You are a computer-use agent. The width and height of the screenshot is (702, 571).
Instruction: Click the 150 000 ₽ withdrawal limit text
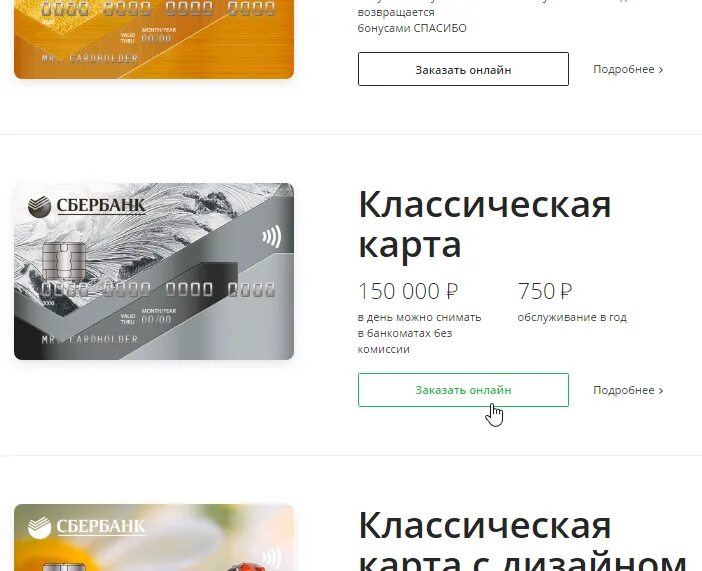coord(408,291)
